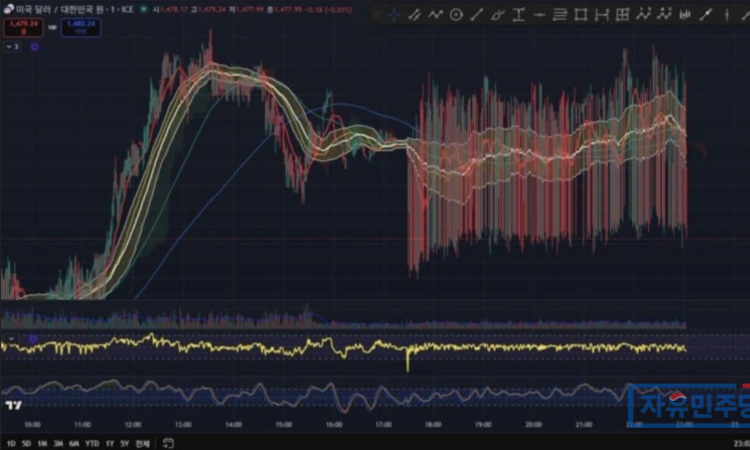Select the brush tool in toolbar

pyautogui.click(x=706, y=14)
